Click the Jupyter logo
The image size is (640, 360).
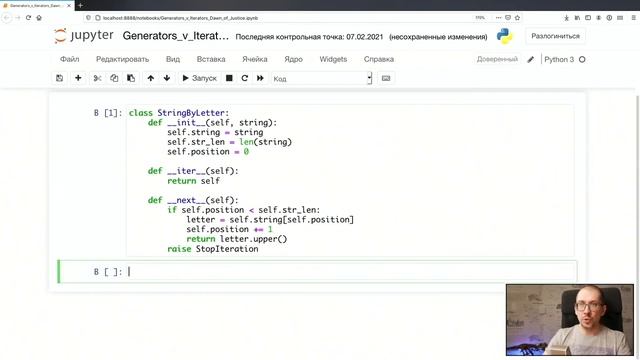84,36
